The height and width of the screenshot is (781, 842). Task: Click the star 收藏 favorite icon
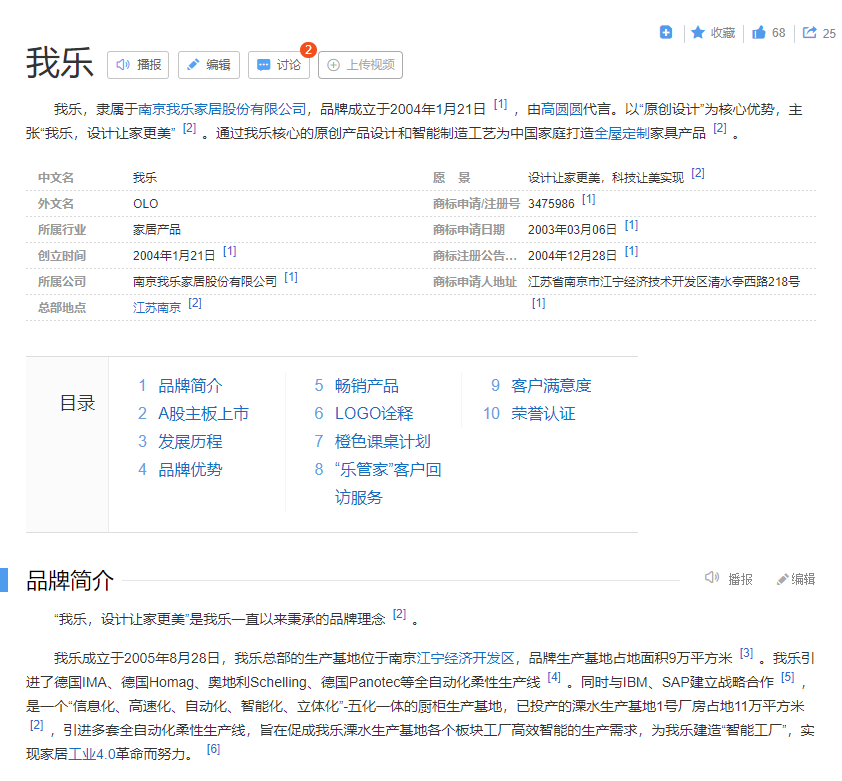[x=698, y=33]
